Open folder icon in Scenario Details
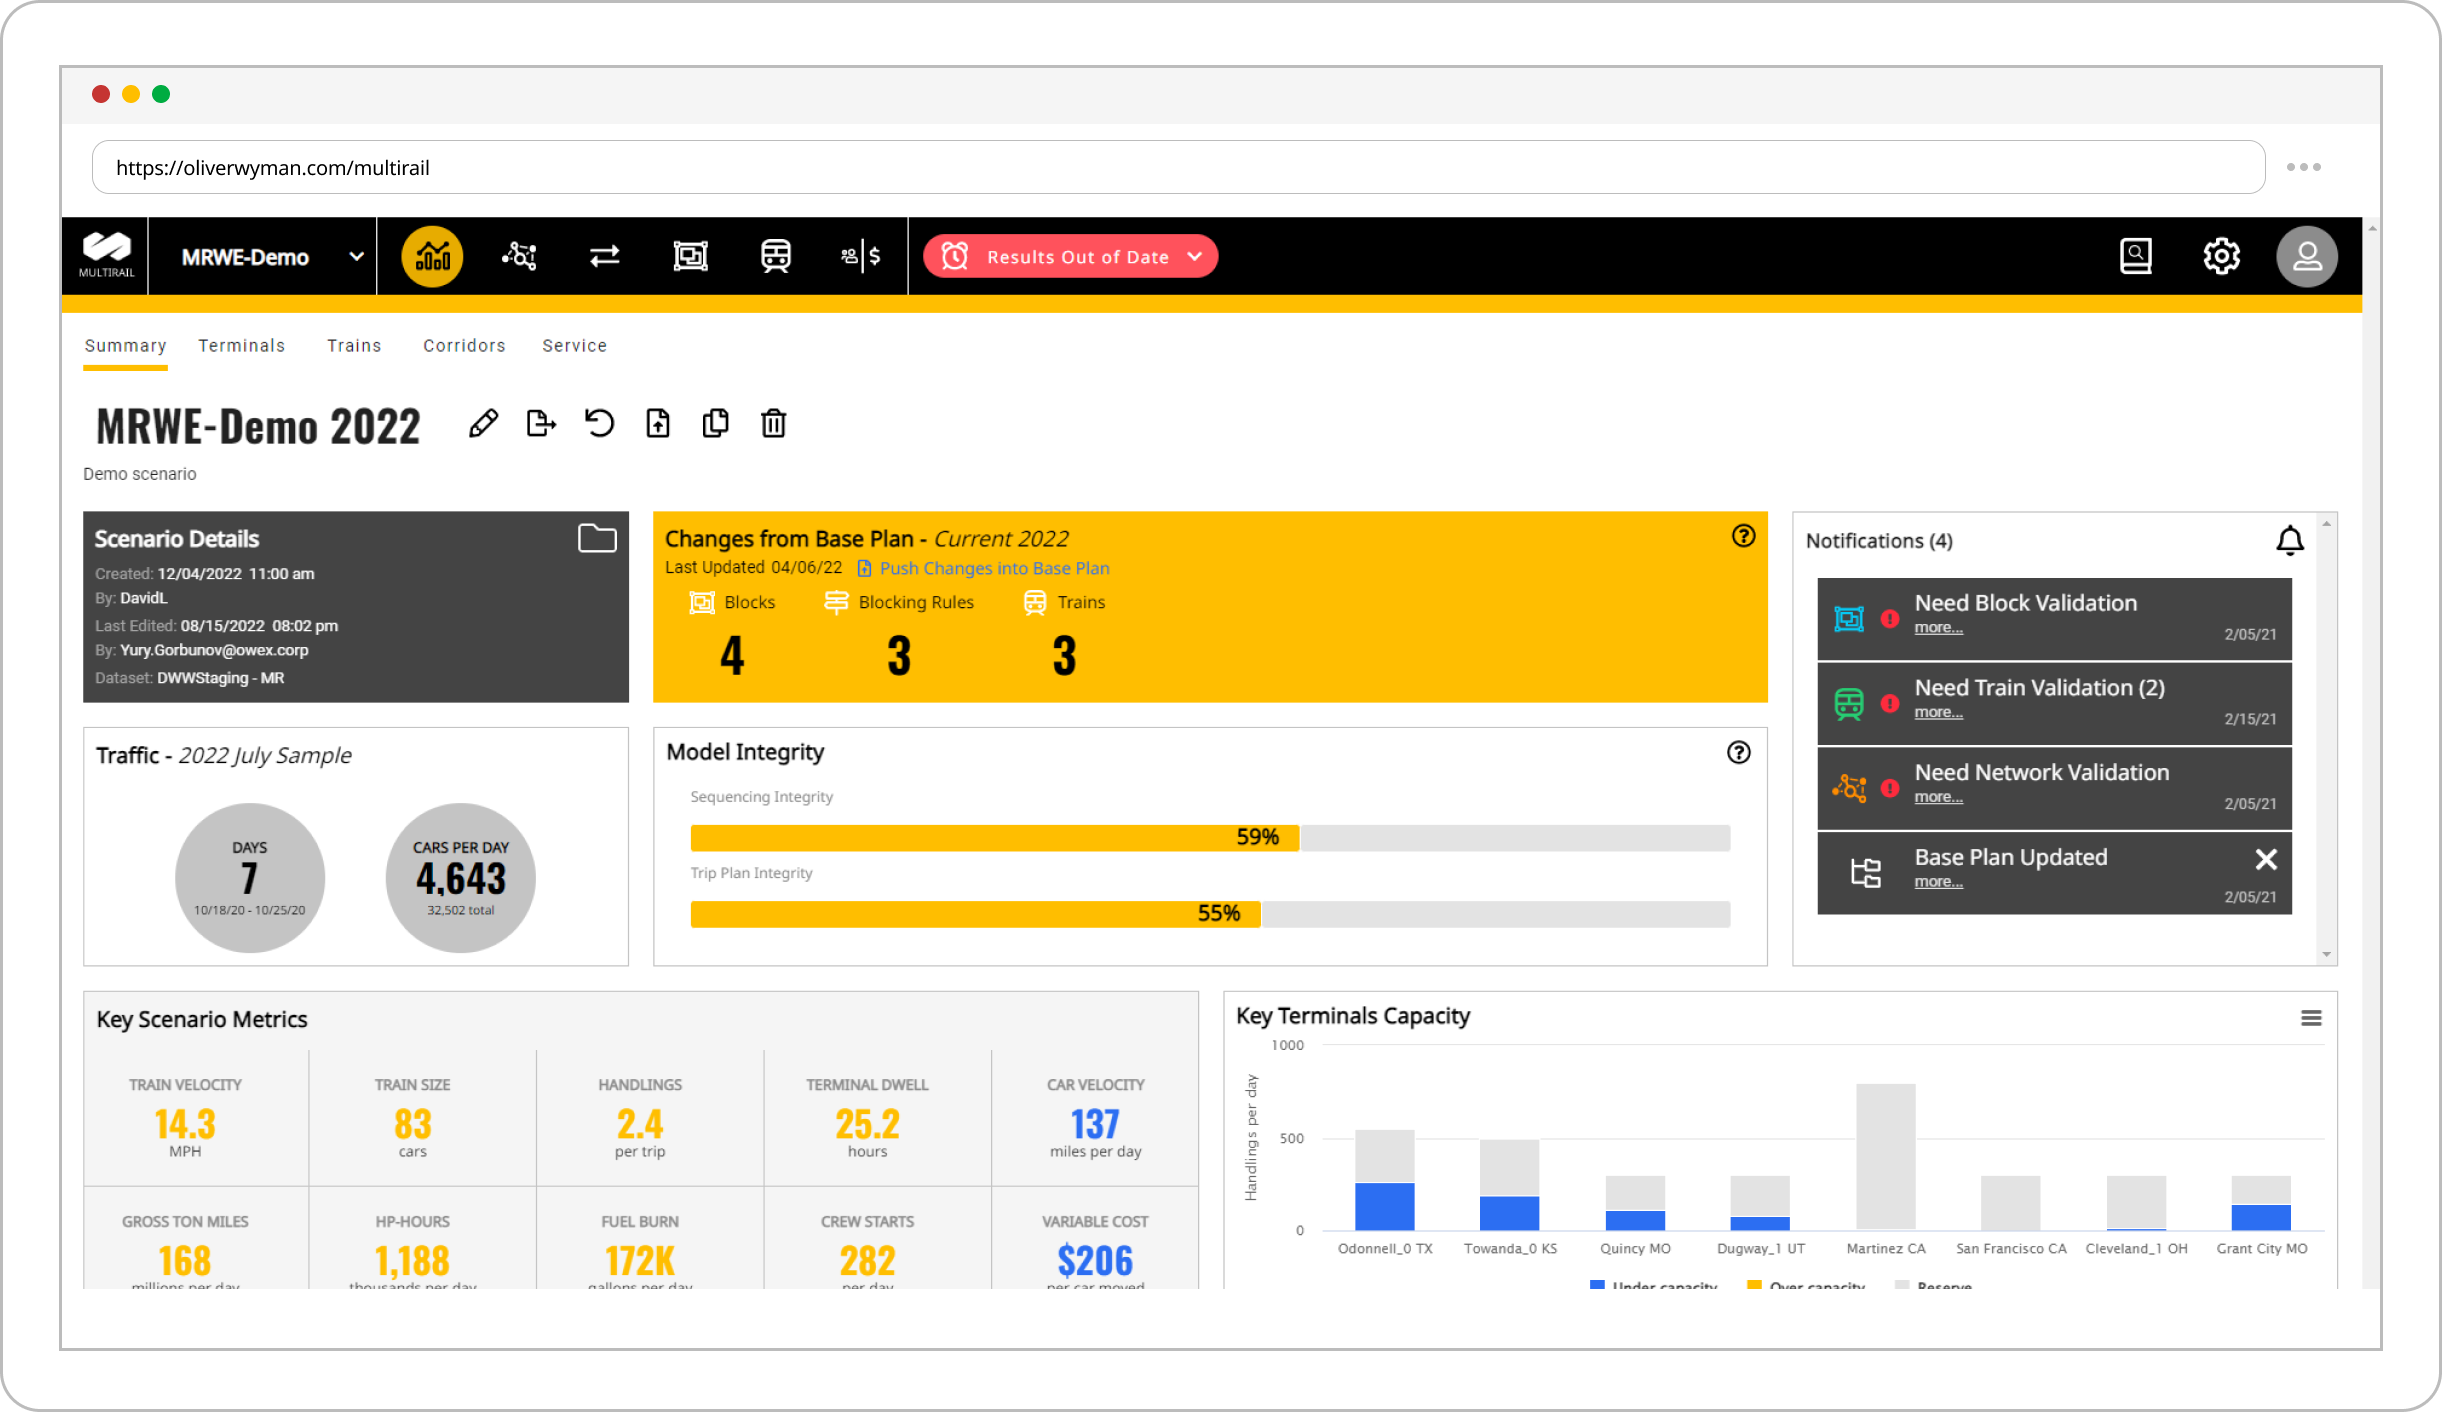Image resolution: width=2442 pixels, height=1412 pixels. (x=597, y=539)
